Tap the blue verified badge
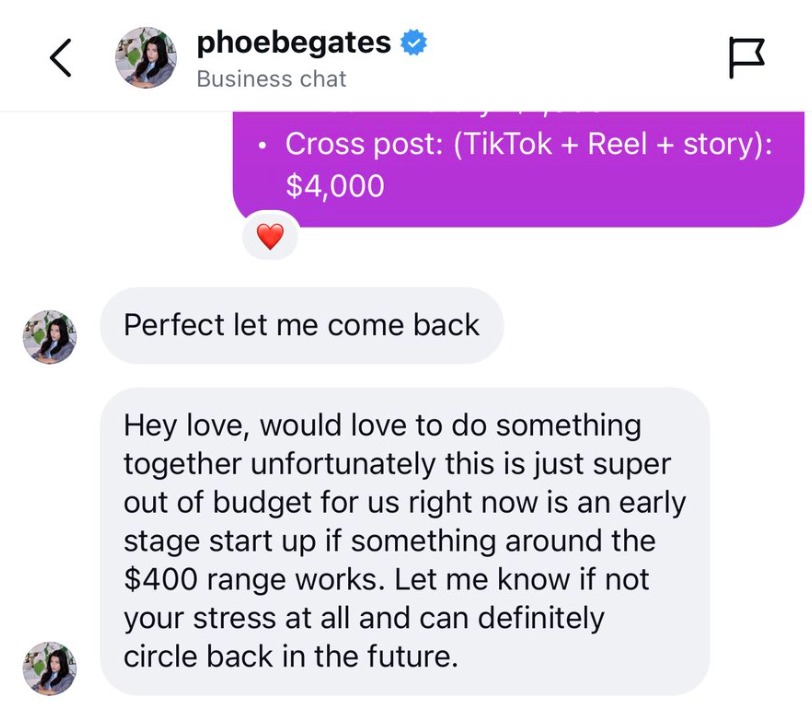 (414, 43)
